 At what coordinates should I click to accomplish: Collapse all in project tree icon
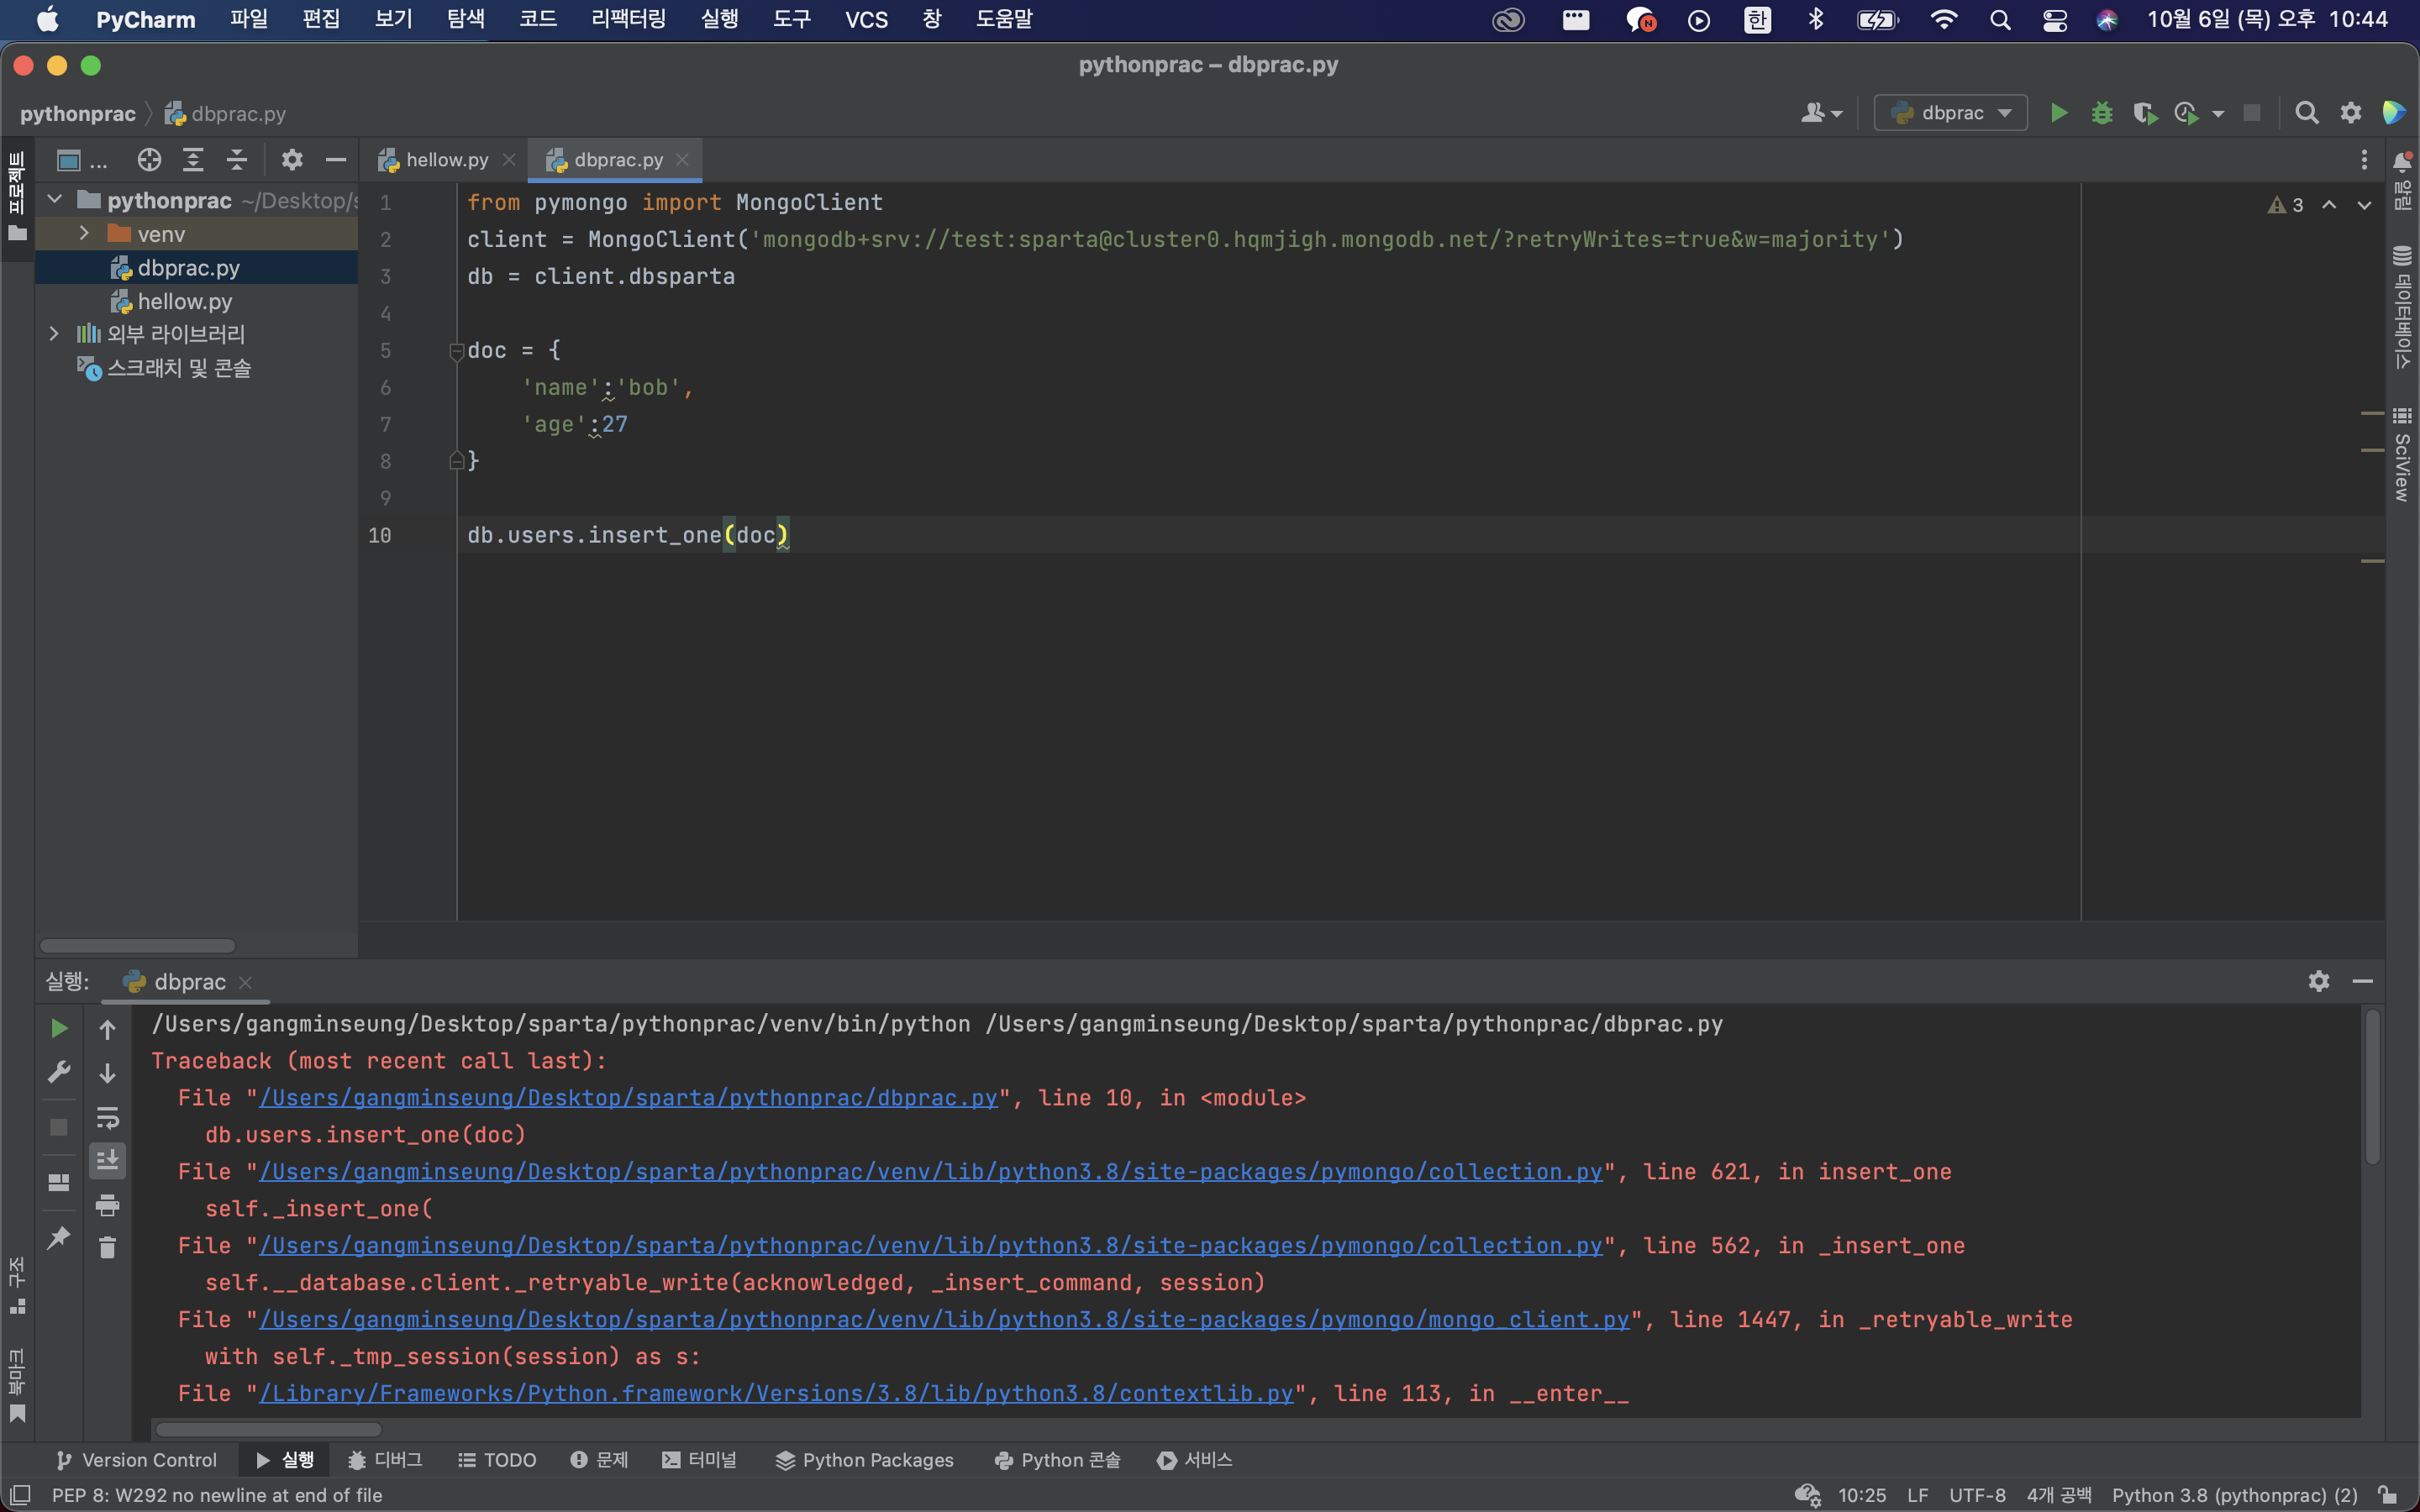(x=237, y=160)
